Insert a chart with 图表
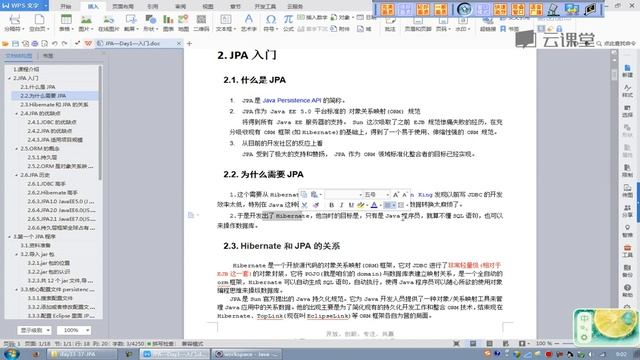This screenshot has width=640, height=360. (168, 23)
